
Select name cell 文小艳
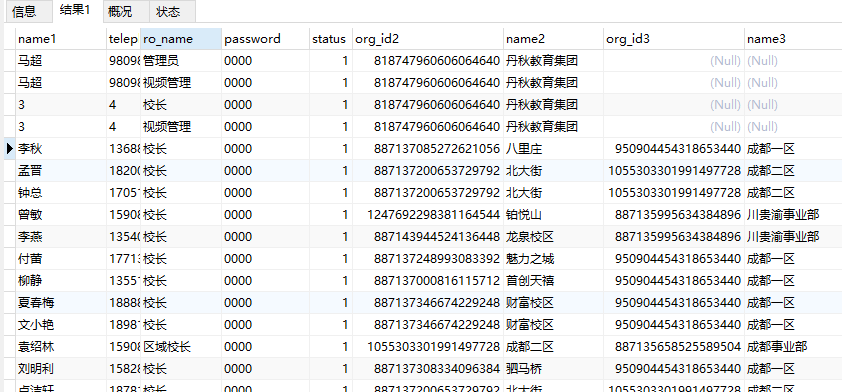tap(61, 325)
